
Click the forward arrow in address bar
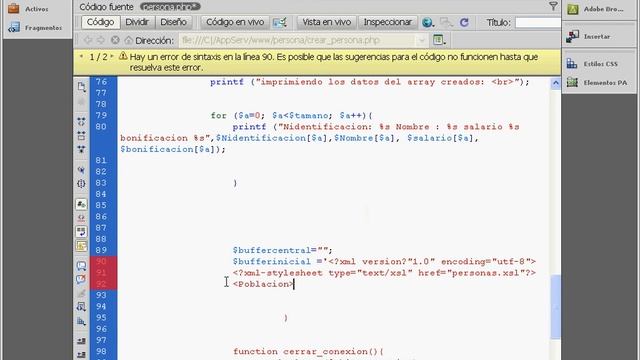click(x=101, y=40)
